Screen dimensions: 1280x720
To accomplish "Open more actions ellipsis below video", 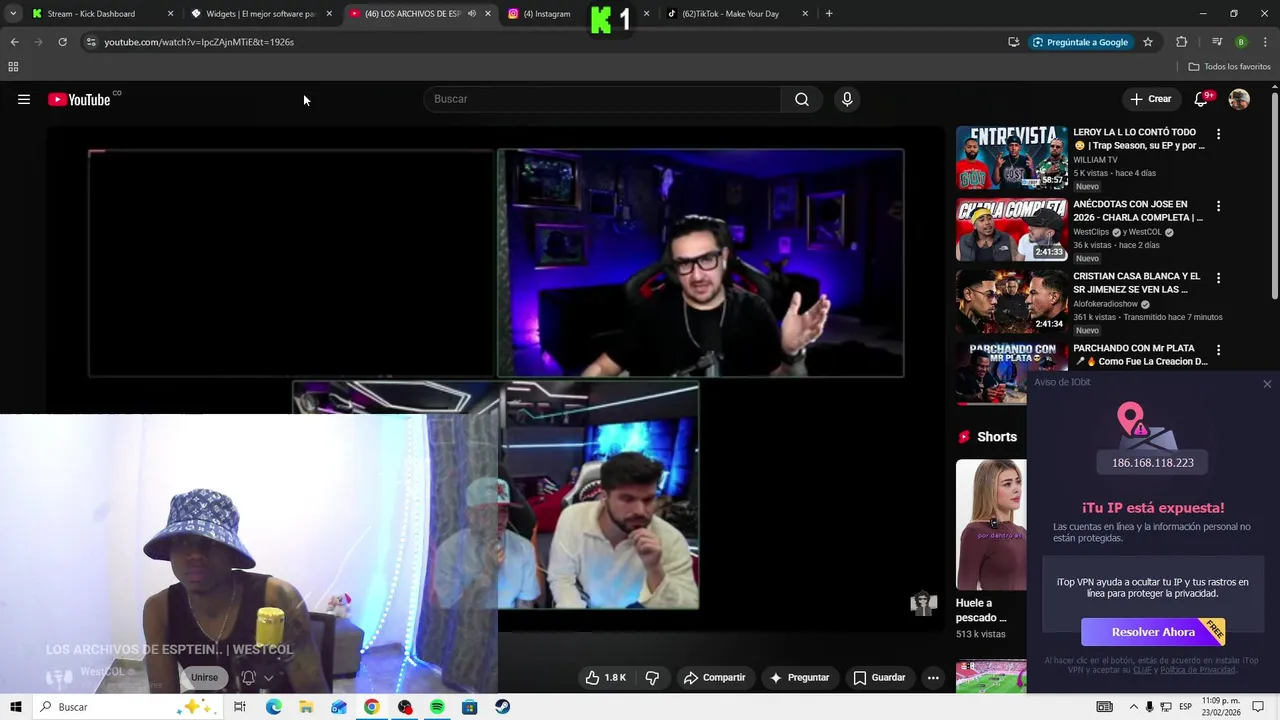I will point(933,677).
